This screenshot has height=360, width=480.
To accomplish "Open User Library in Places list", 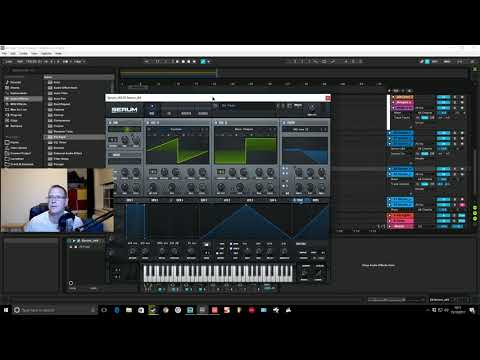I will (19, 148).
